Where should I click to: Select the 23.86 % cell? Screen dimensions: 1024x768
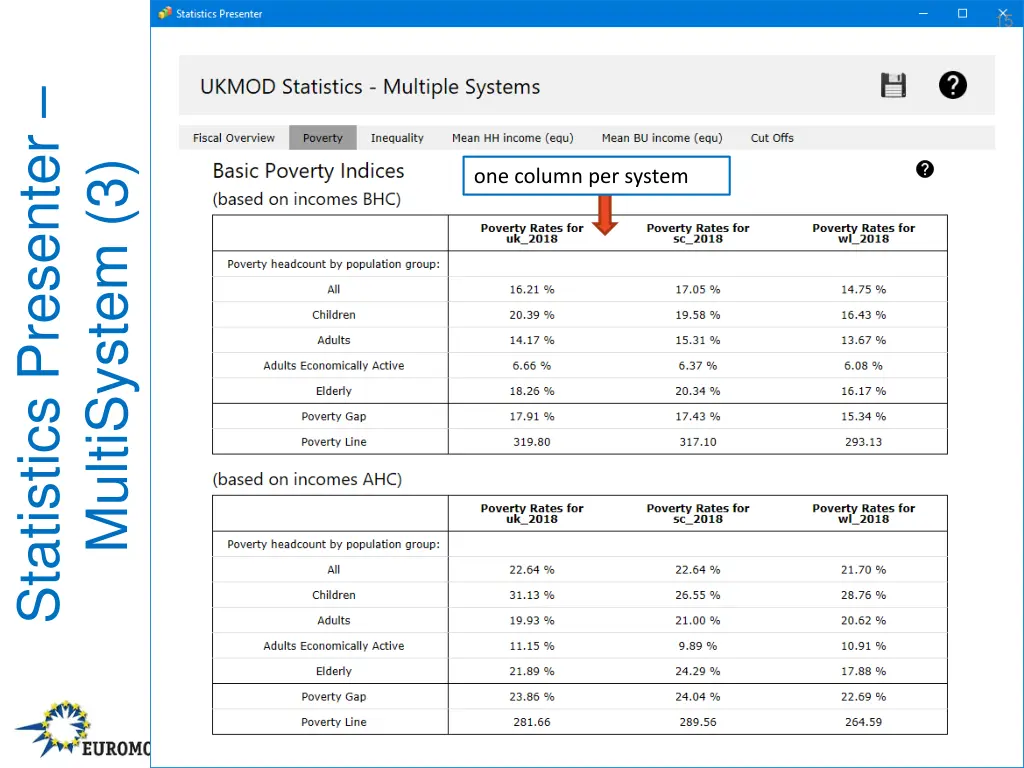point(532,697)
